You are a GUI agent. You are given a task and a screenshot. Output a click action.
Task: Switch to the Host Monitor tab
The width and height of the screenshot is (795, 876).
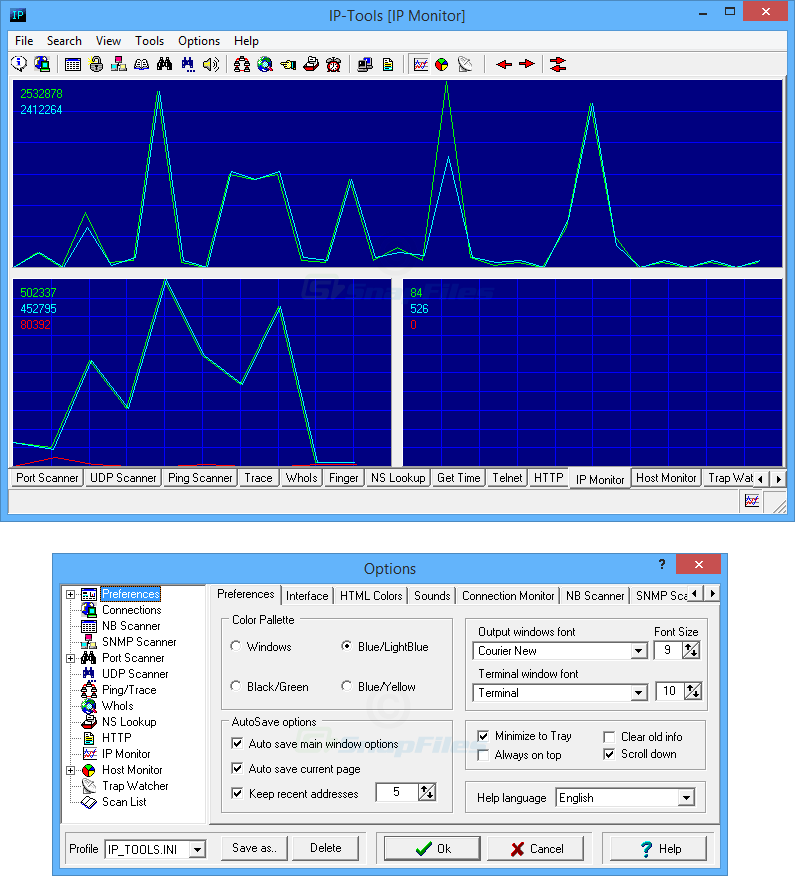tap(666, 478)
